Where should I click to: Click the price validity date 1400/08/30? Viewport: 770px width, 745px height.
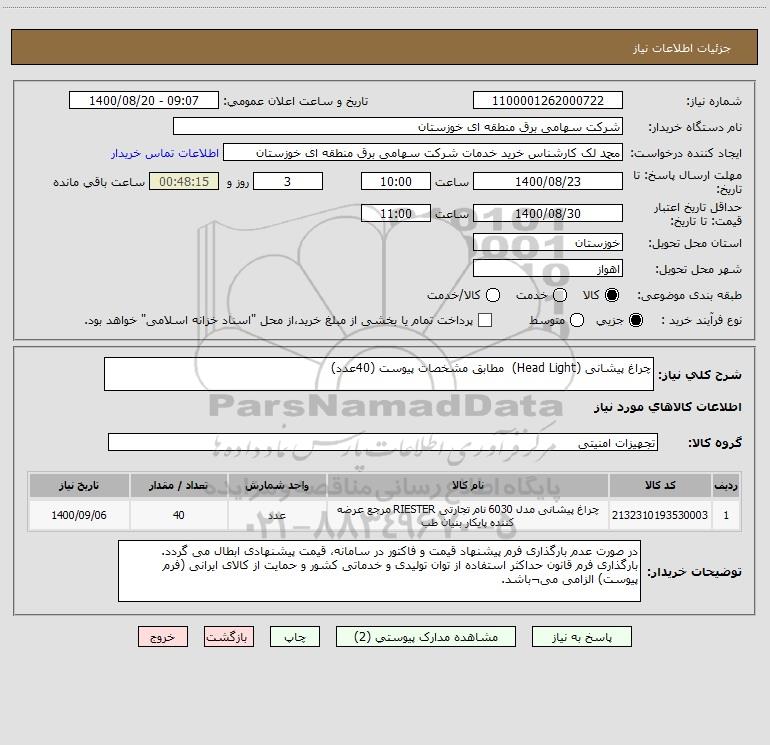click(548, 213)
